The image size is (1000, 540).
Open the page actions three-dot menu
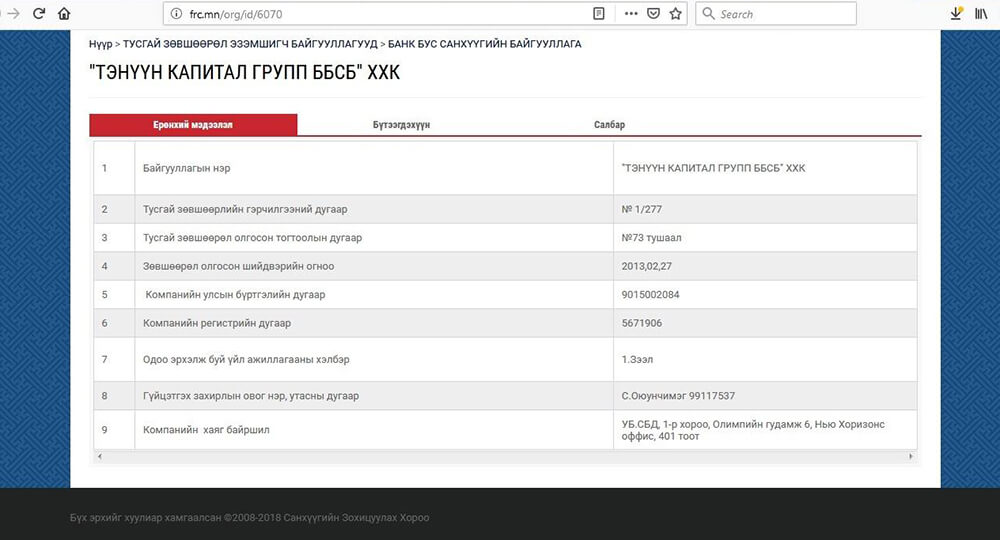pos(631,14)
